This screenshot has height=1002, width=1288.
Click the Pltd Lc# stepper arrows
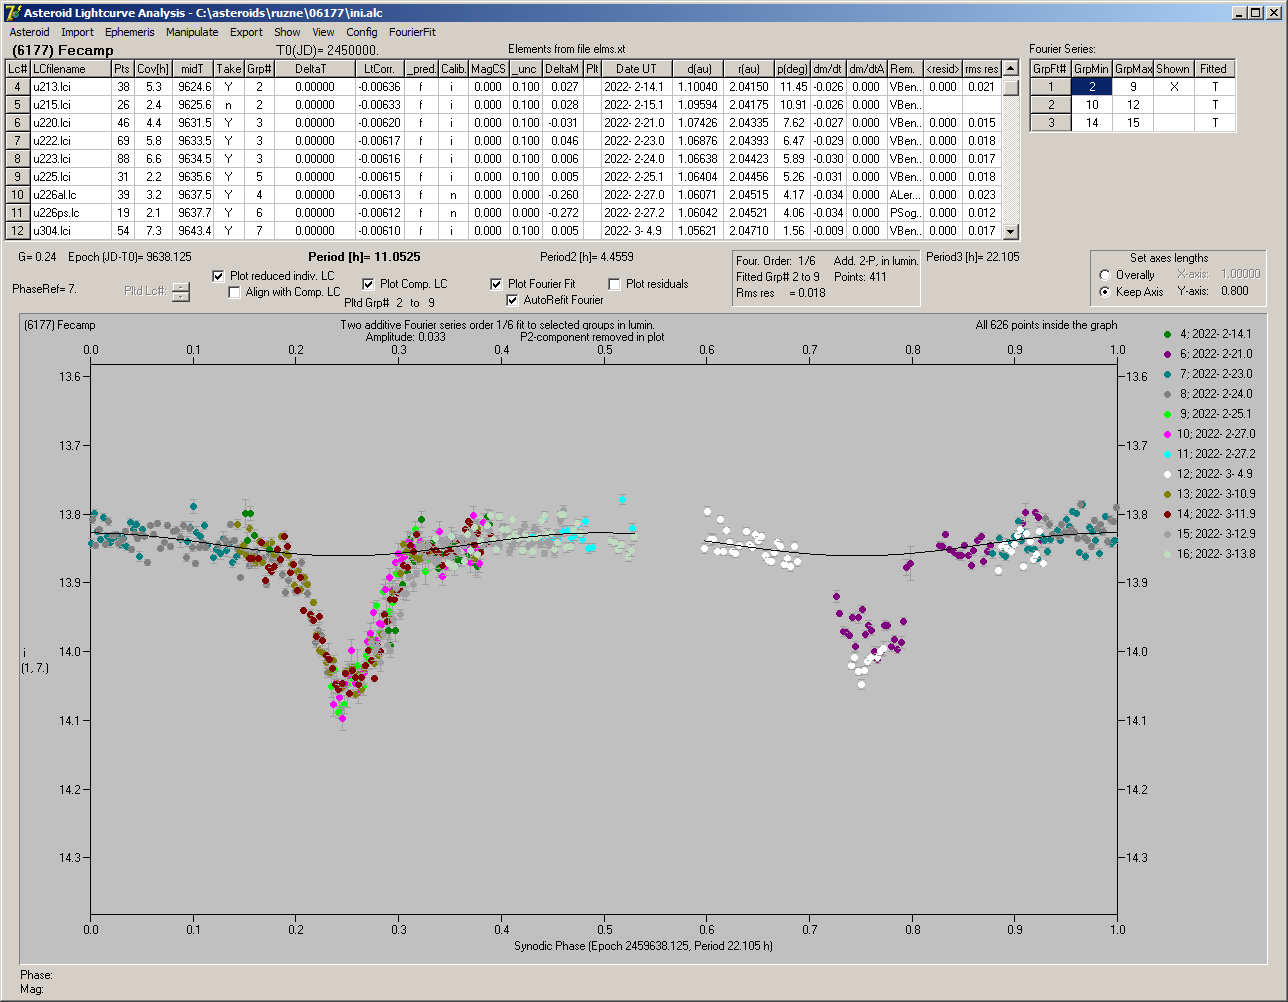pyautogui.click(x=180, y=292)
